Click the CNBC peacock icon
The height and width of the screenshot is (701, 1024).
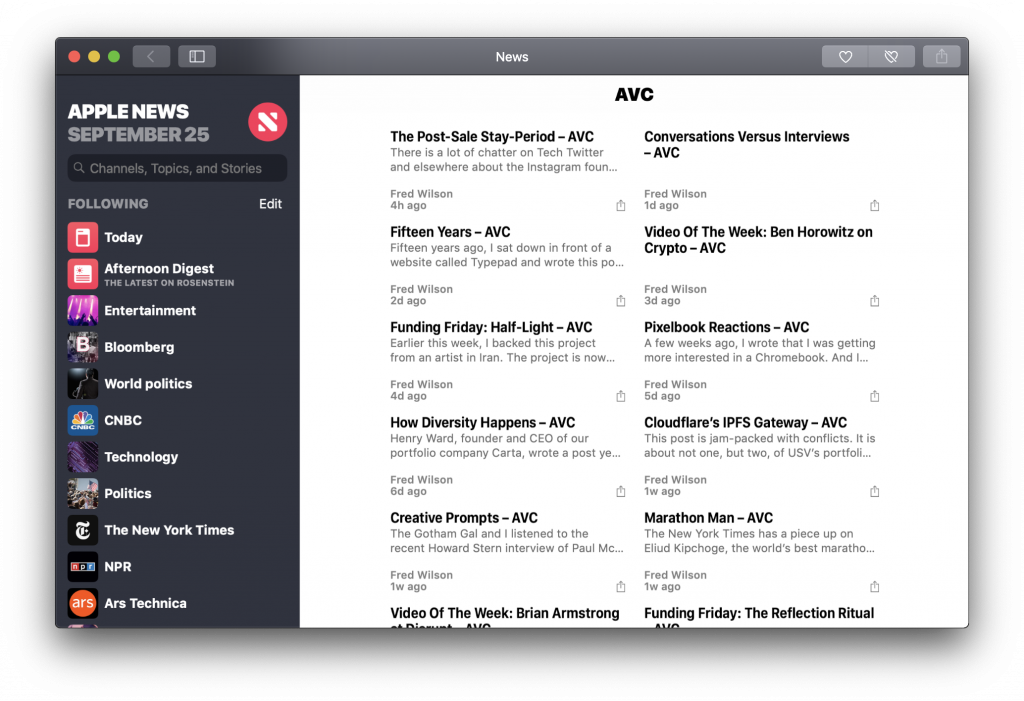(x=83, y=420)
